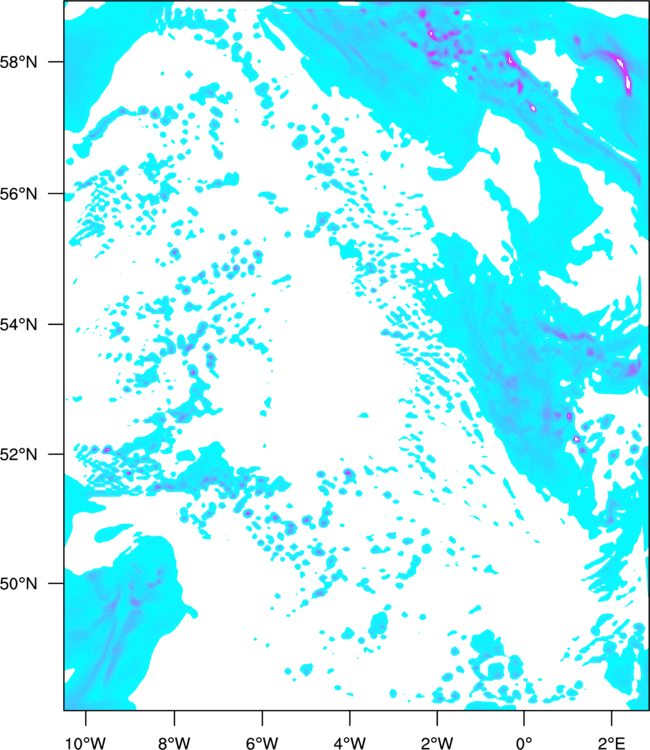Click the 50°N latitude label
Image resolution: width=650 pixels, height=750 pixels.
pyautogui.click(x=19, y=584)
